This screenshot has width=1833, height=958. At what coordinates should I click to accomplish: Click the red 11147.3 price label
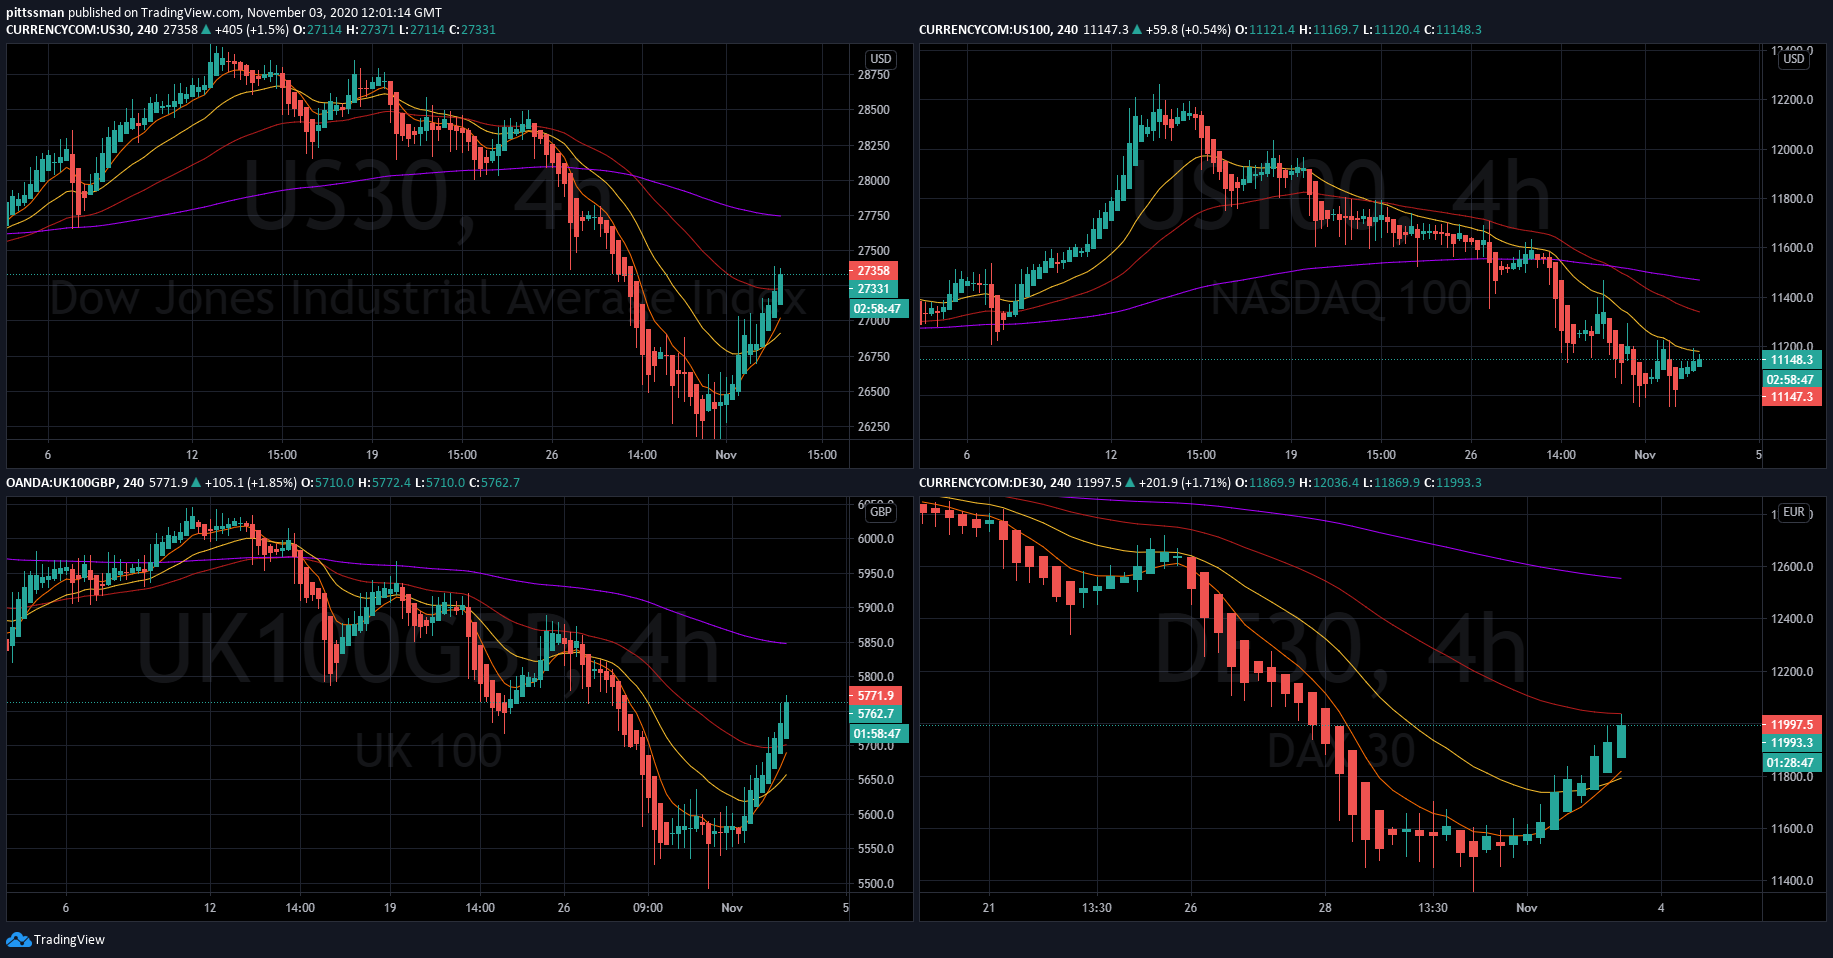pos(1792,397)
